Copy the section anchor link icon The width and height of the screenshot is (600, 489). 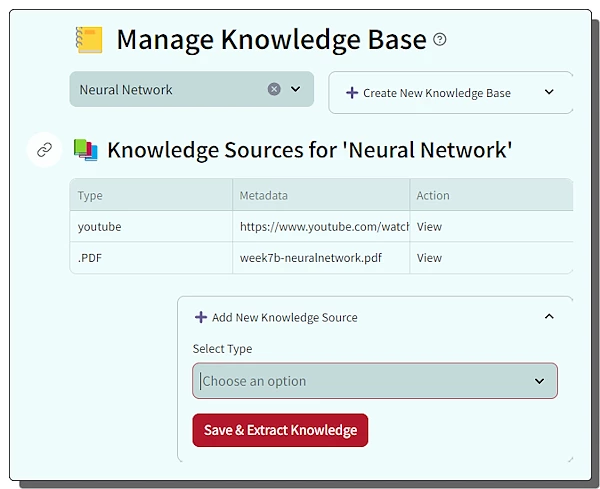point(44,150)
